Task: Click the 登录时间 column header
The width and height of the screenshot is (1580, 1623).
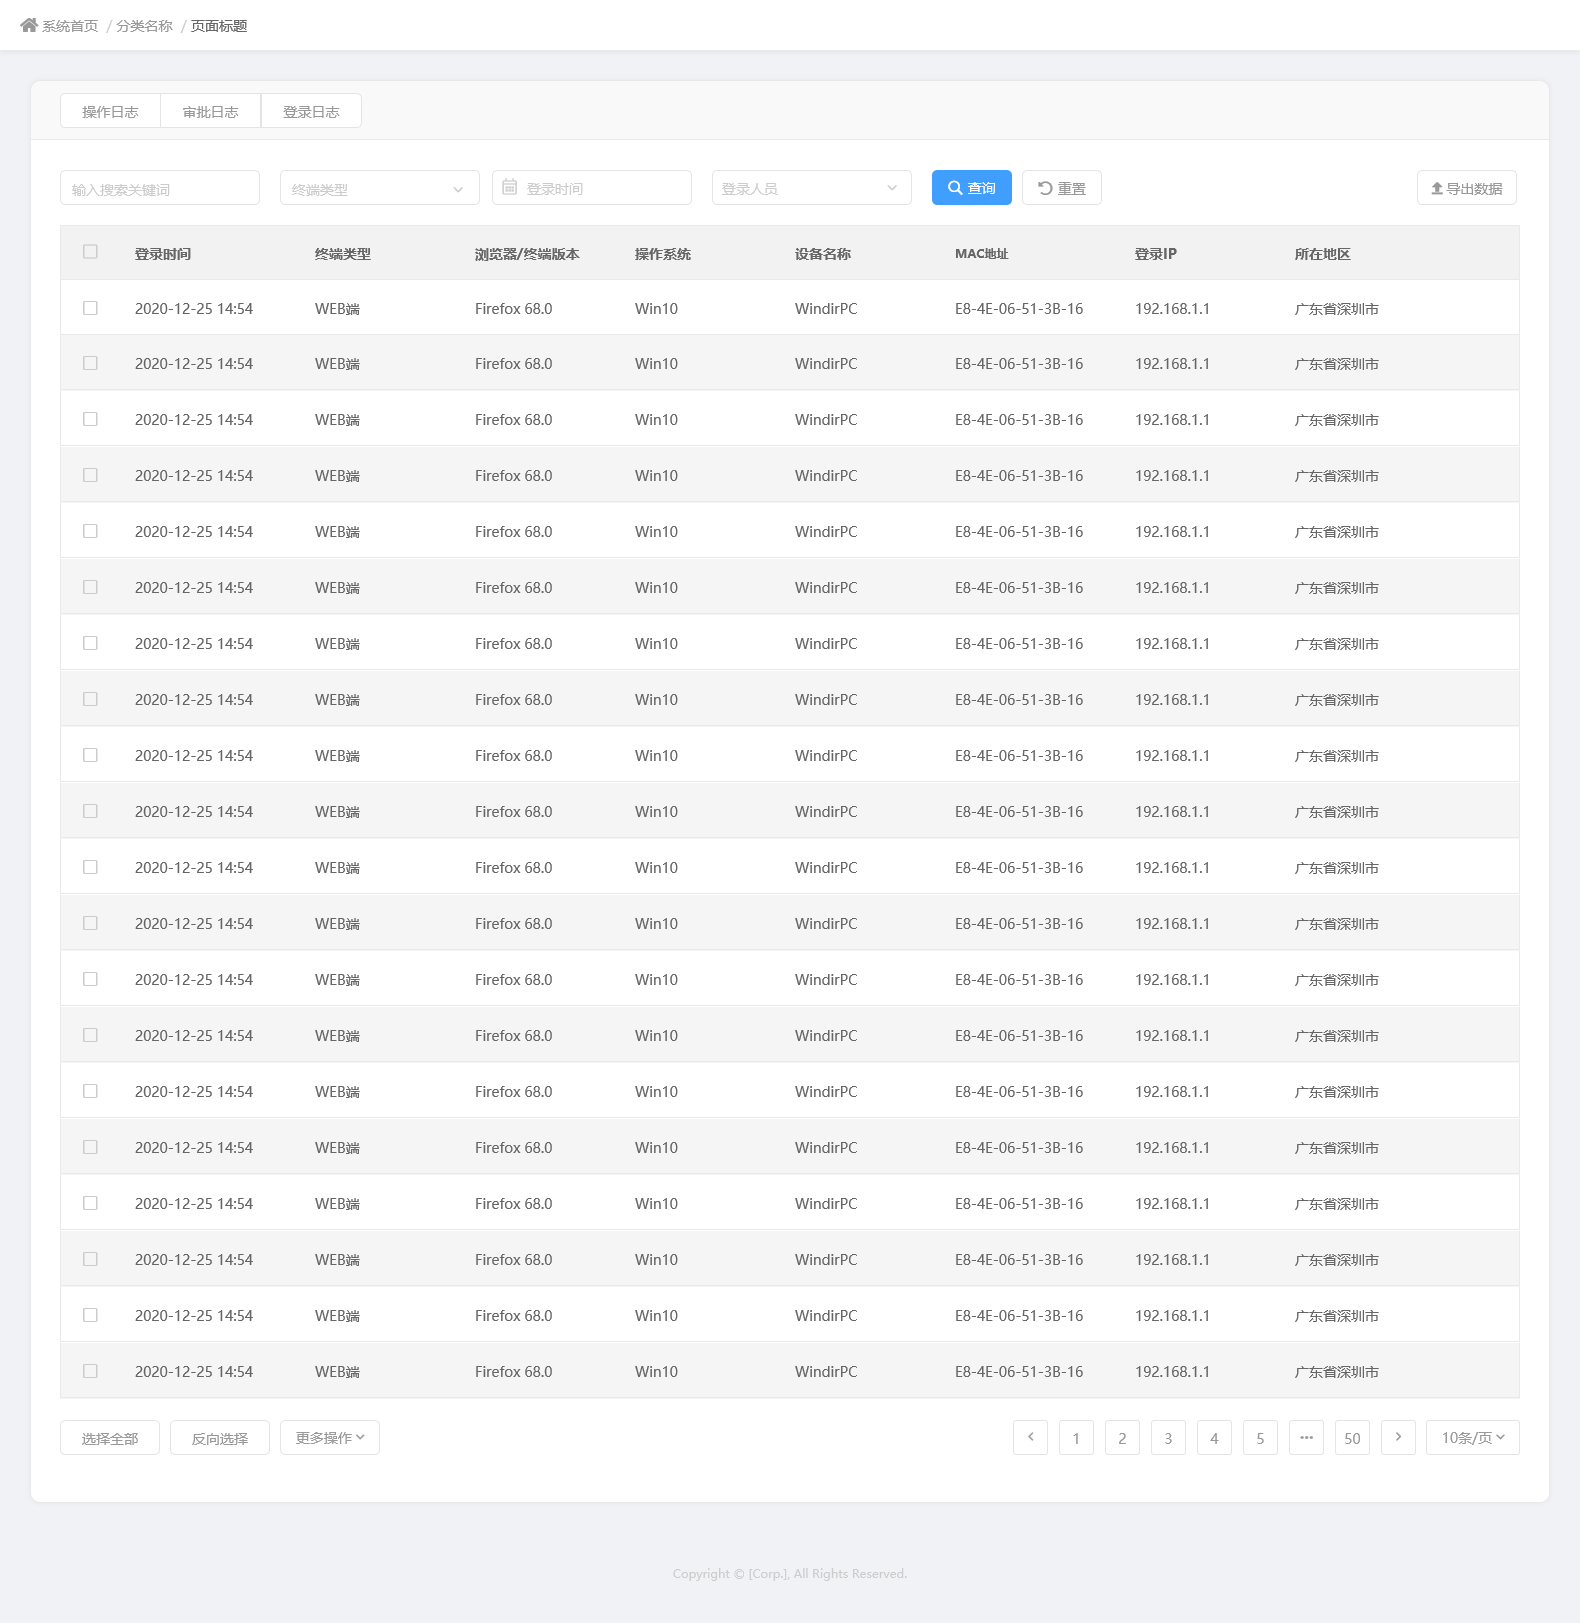Action: pyautogui.click(x=163, y=254)
